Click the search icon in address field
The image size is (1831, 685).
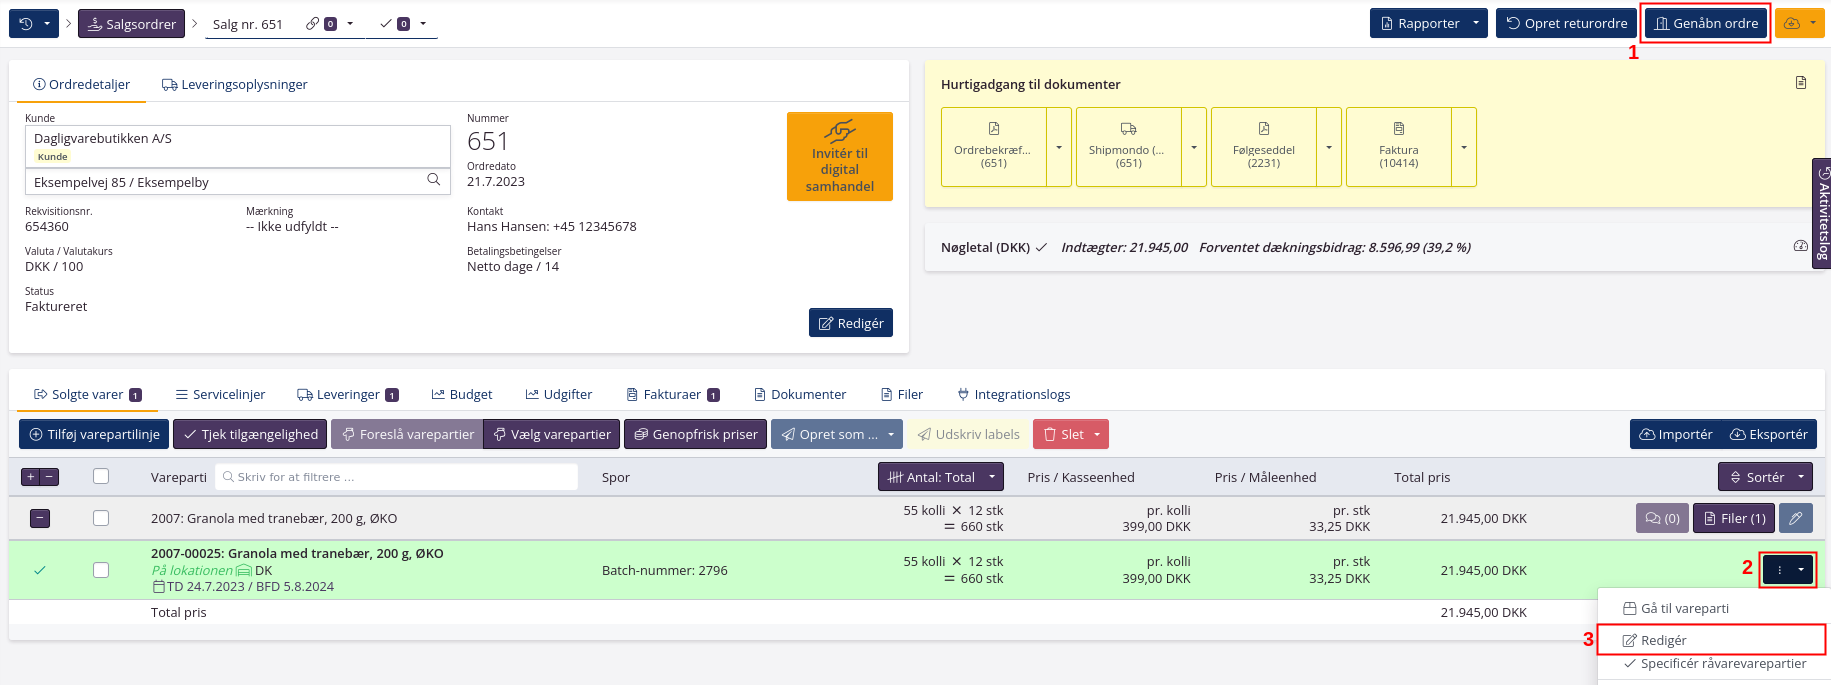pyautogui.click(x=434, y=181)
